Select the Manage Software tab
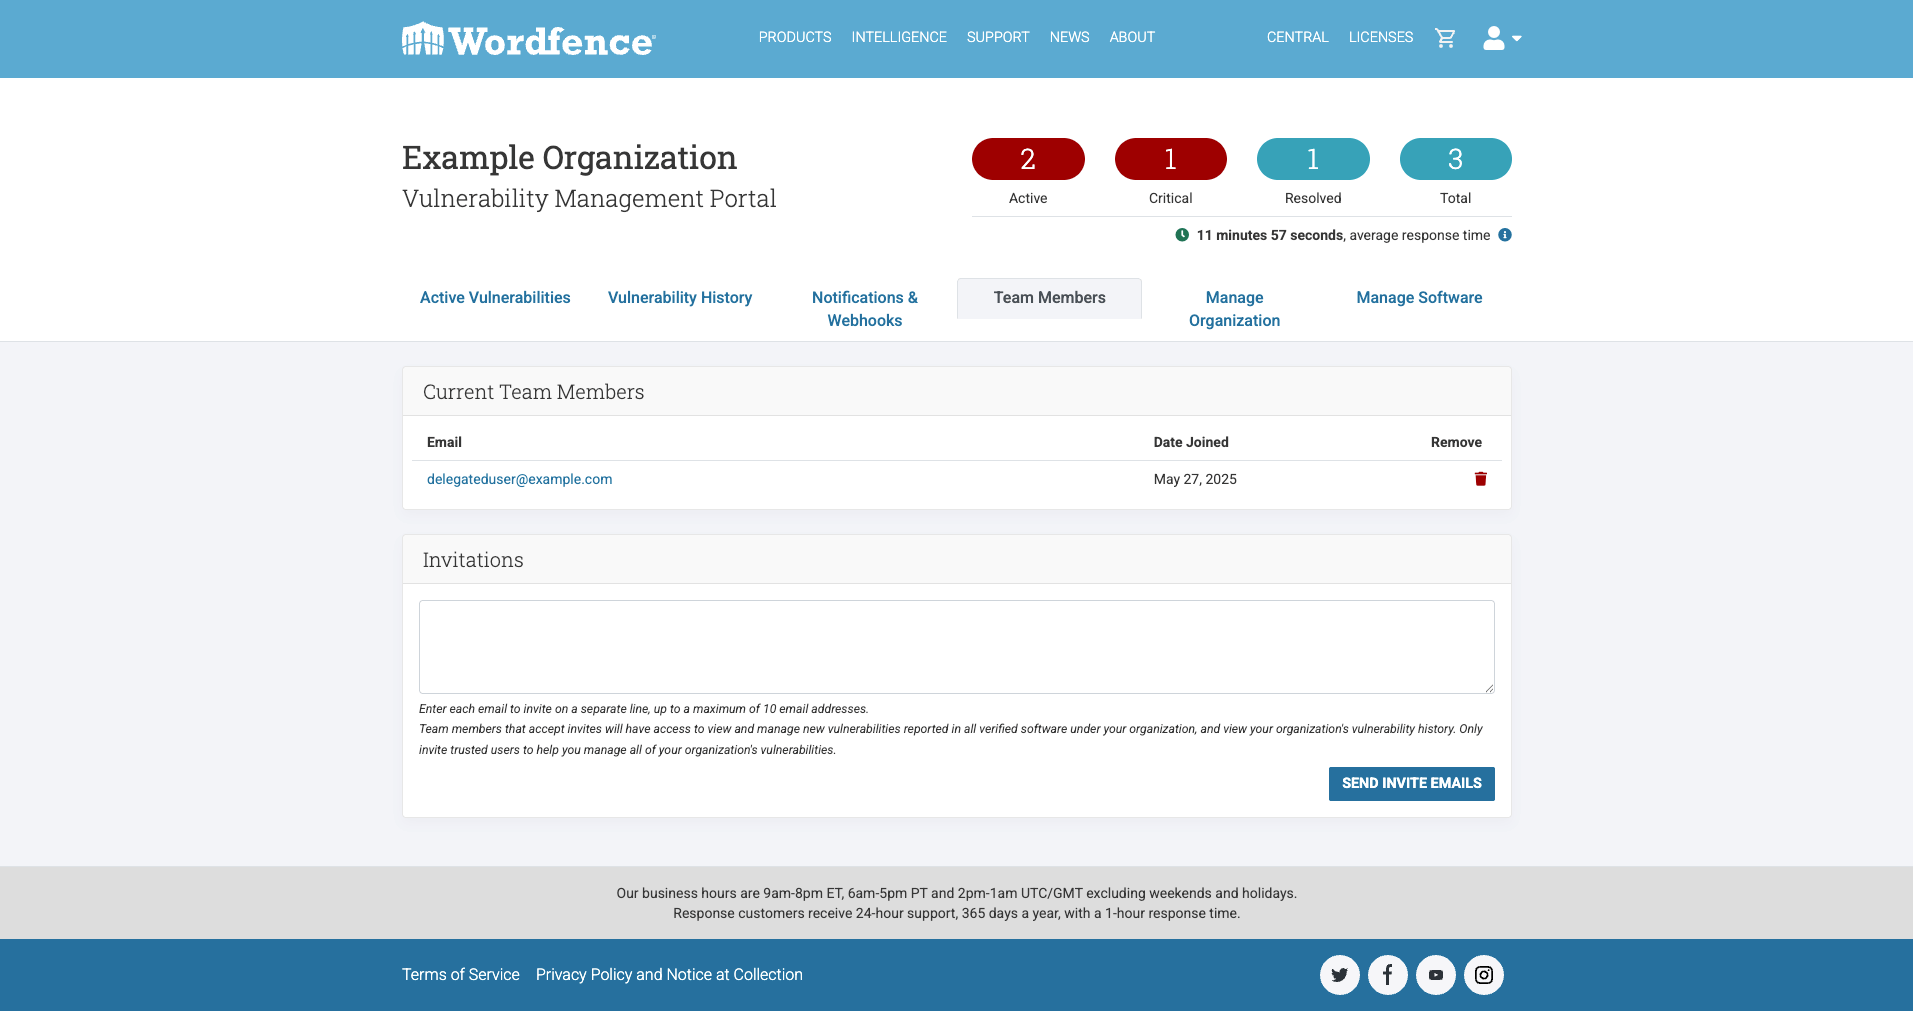The image size is (1913, 1013). 1419,298
